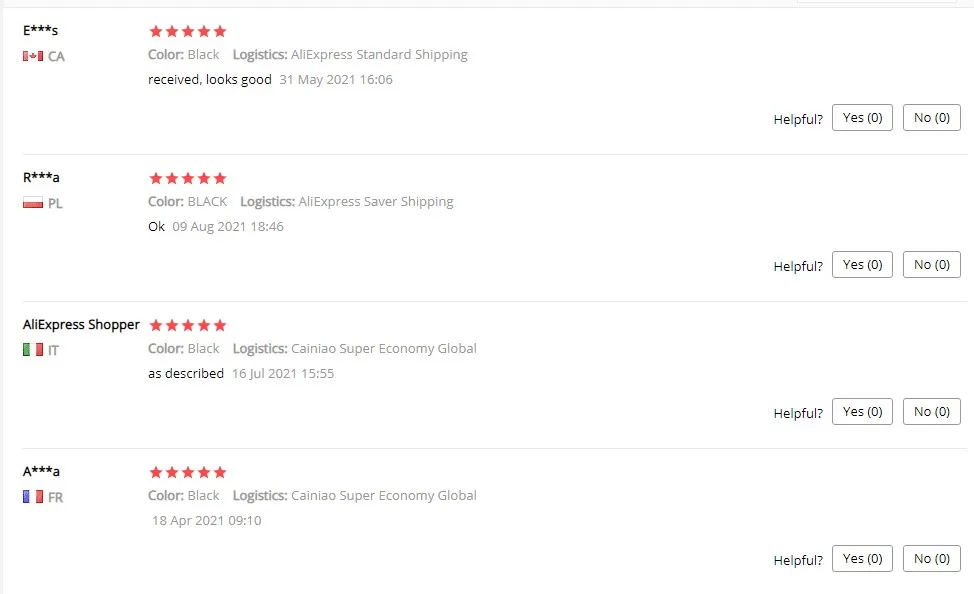Mark the E***s review helpful with Yes
The image size is (974, 594).
click(862, 118)
